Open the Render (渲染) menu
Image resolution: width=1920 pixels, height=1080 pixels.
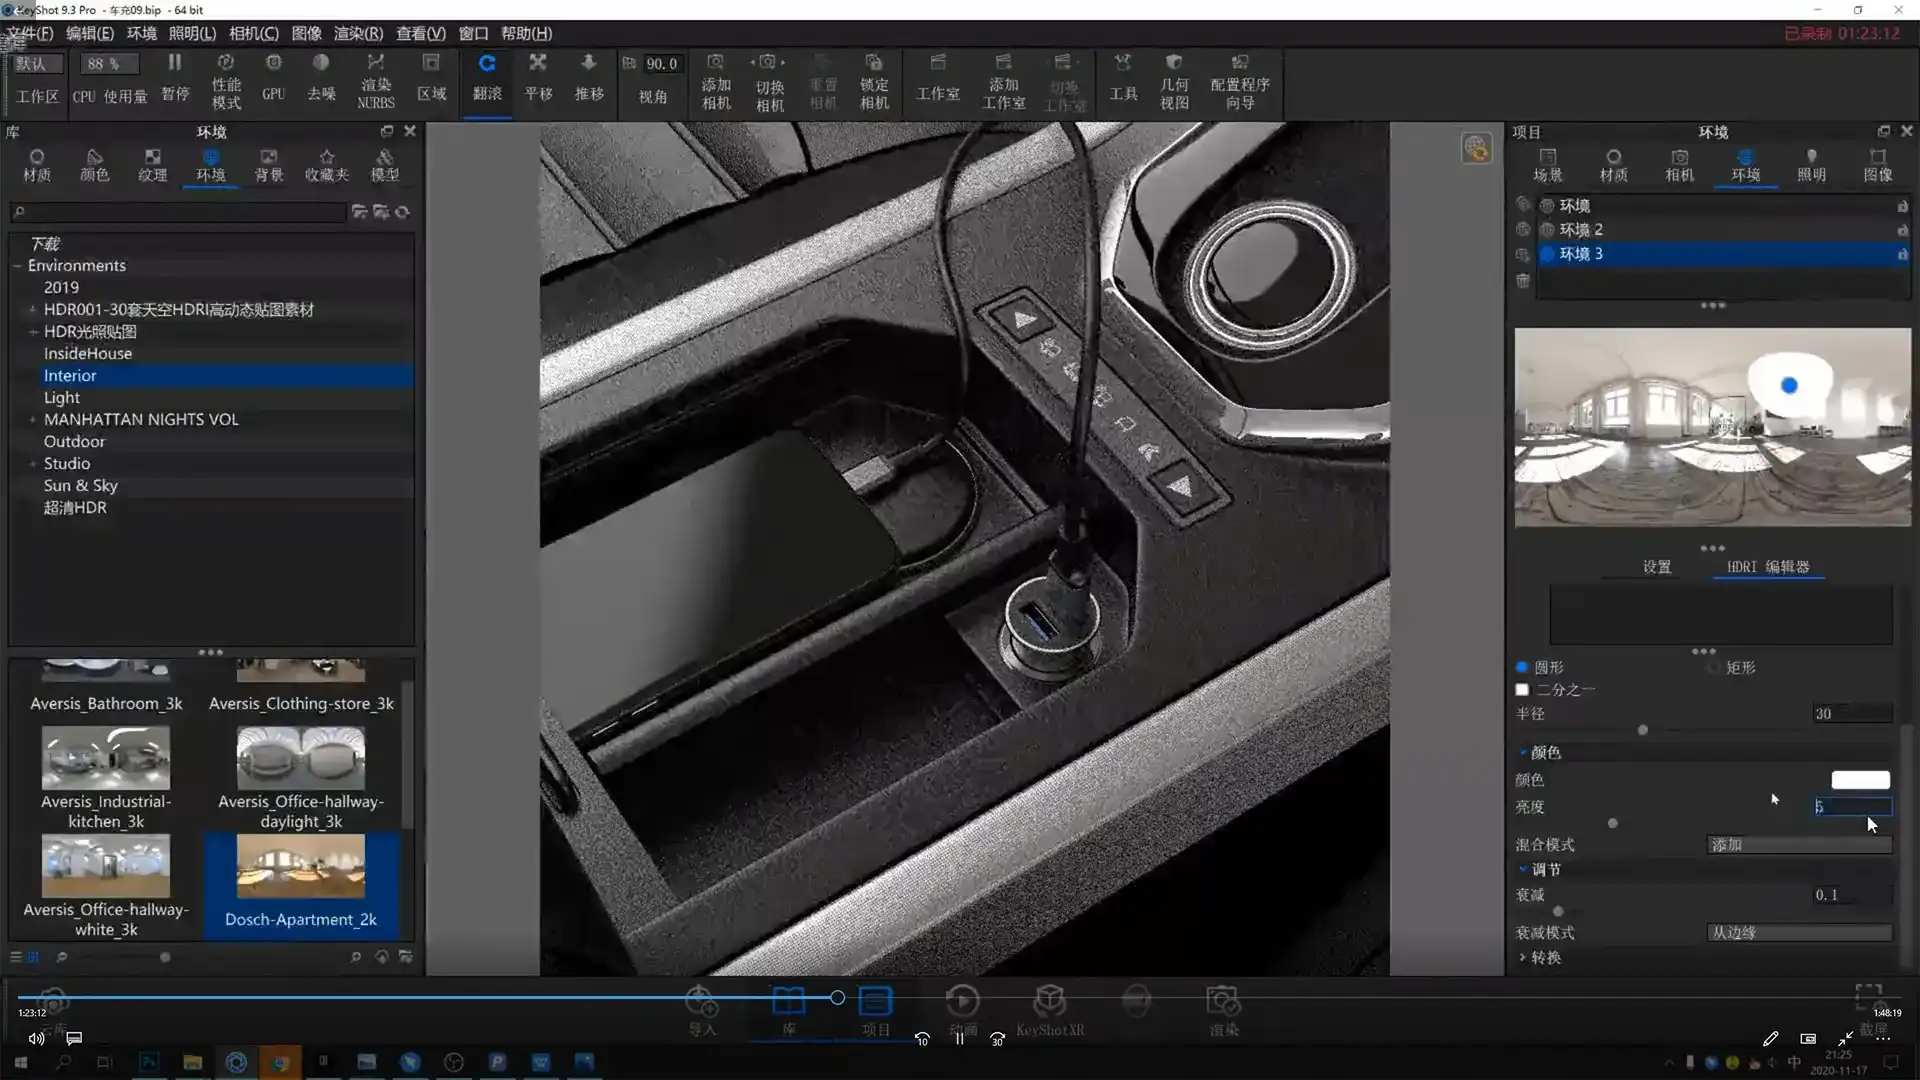point(357,33)
